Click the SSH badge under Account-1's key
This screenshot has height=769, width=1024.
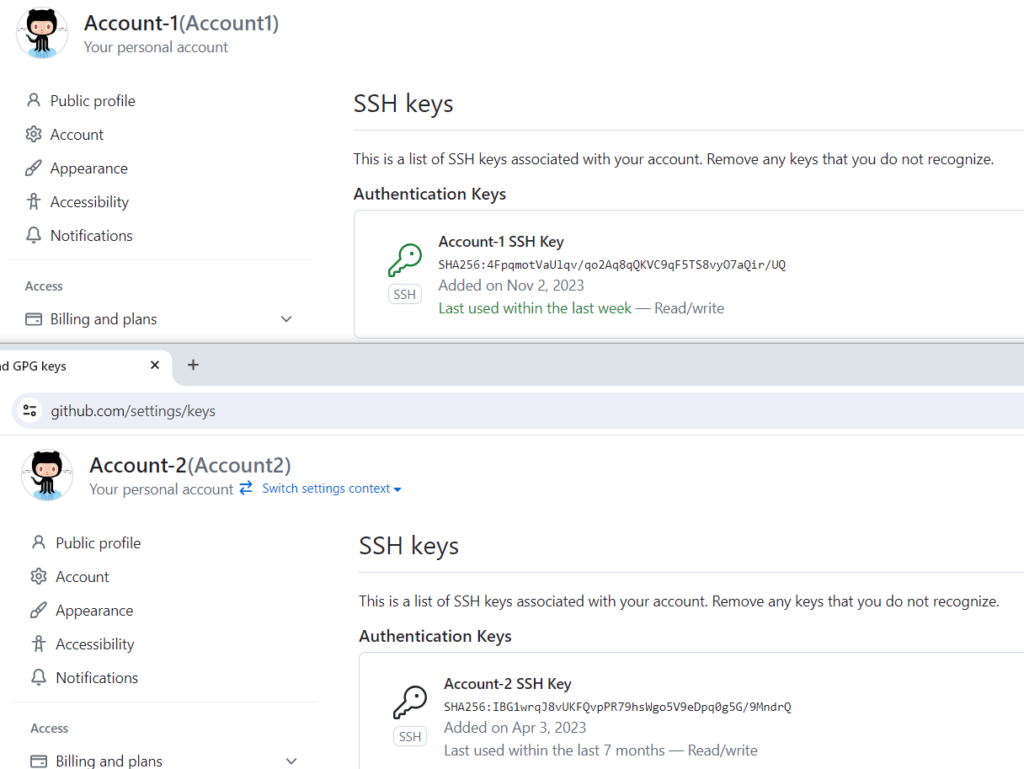point(404,294)
